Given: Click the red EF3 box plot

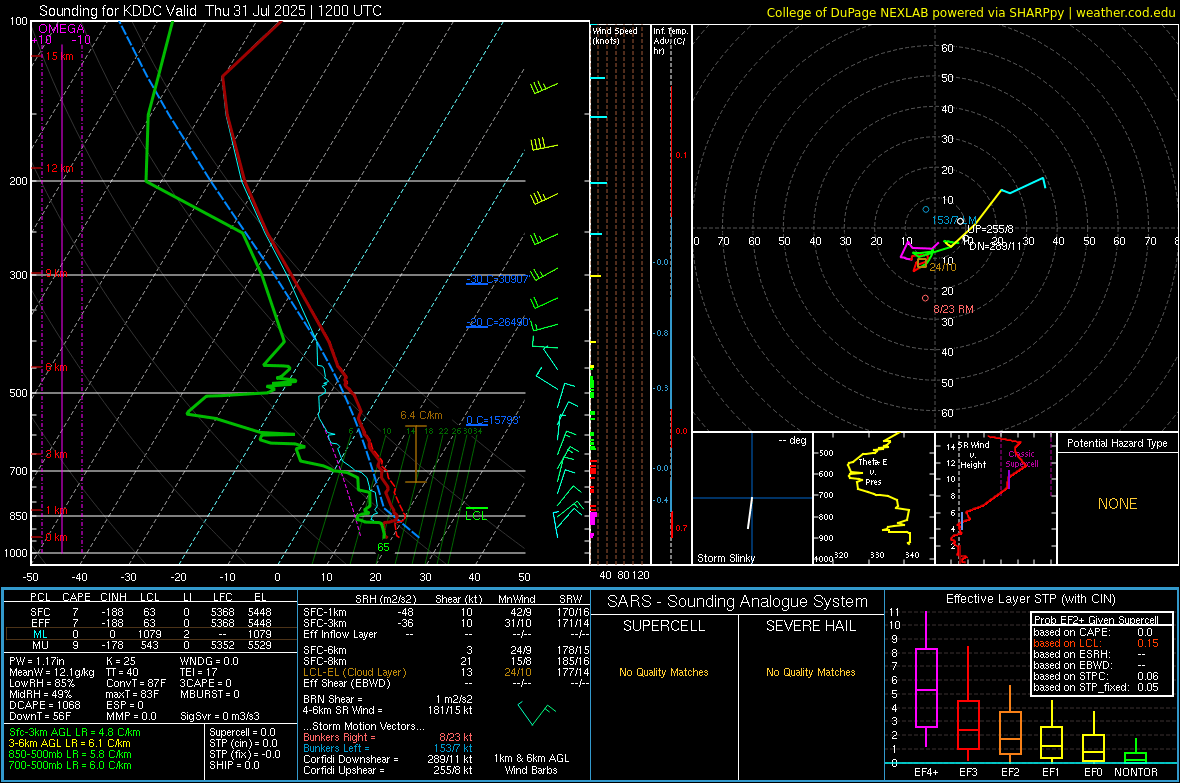Looking at the screenshot, I should tap(968, 724).
